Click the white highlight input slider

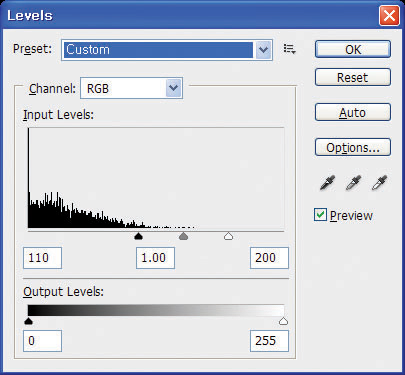pyautogui.click(x=228, y=236)
